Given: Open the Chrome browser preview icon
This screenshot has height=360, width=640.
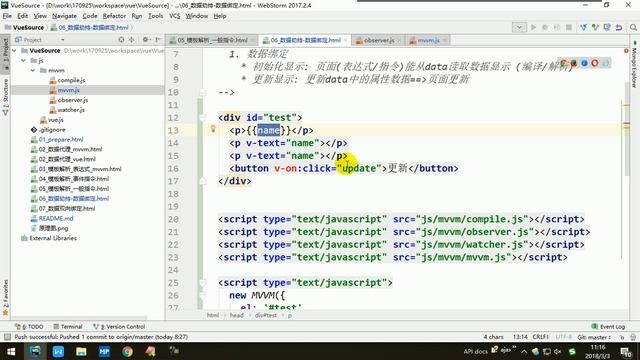Looking at the screenshot, I should click(564, 63).
